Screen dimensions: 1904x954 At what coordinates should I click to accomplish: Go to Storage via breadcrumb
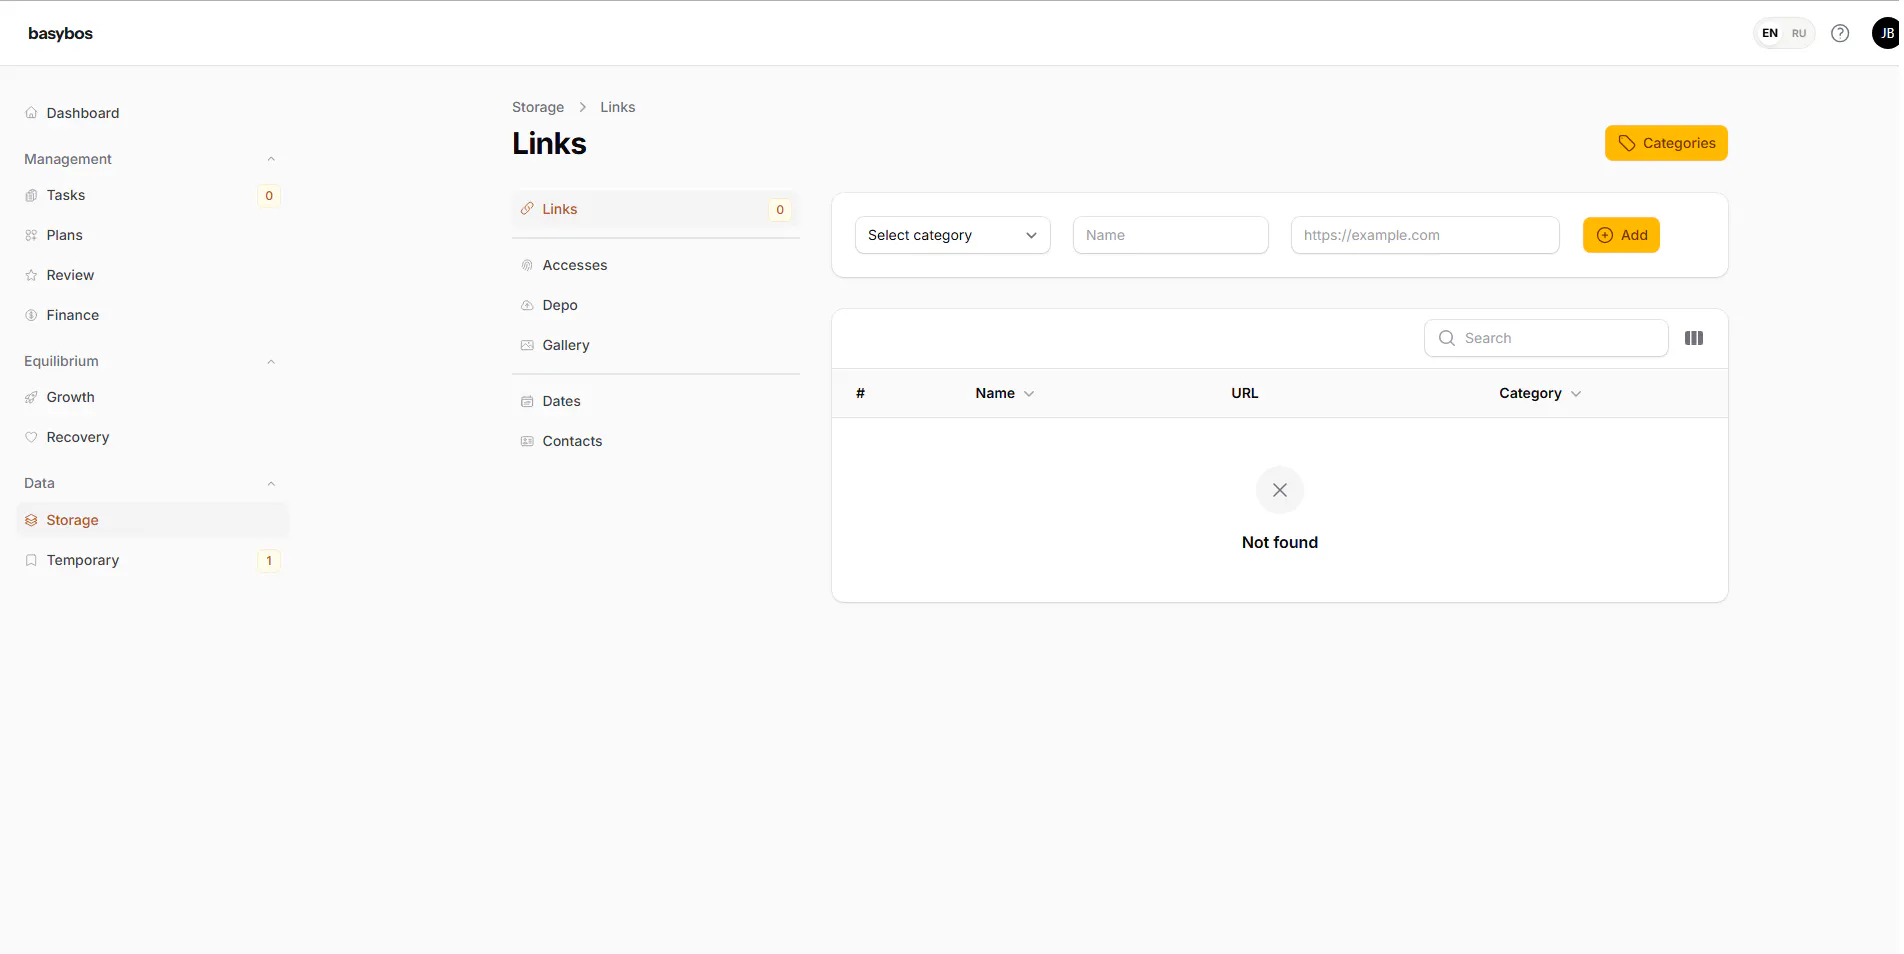538,107
